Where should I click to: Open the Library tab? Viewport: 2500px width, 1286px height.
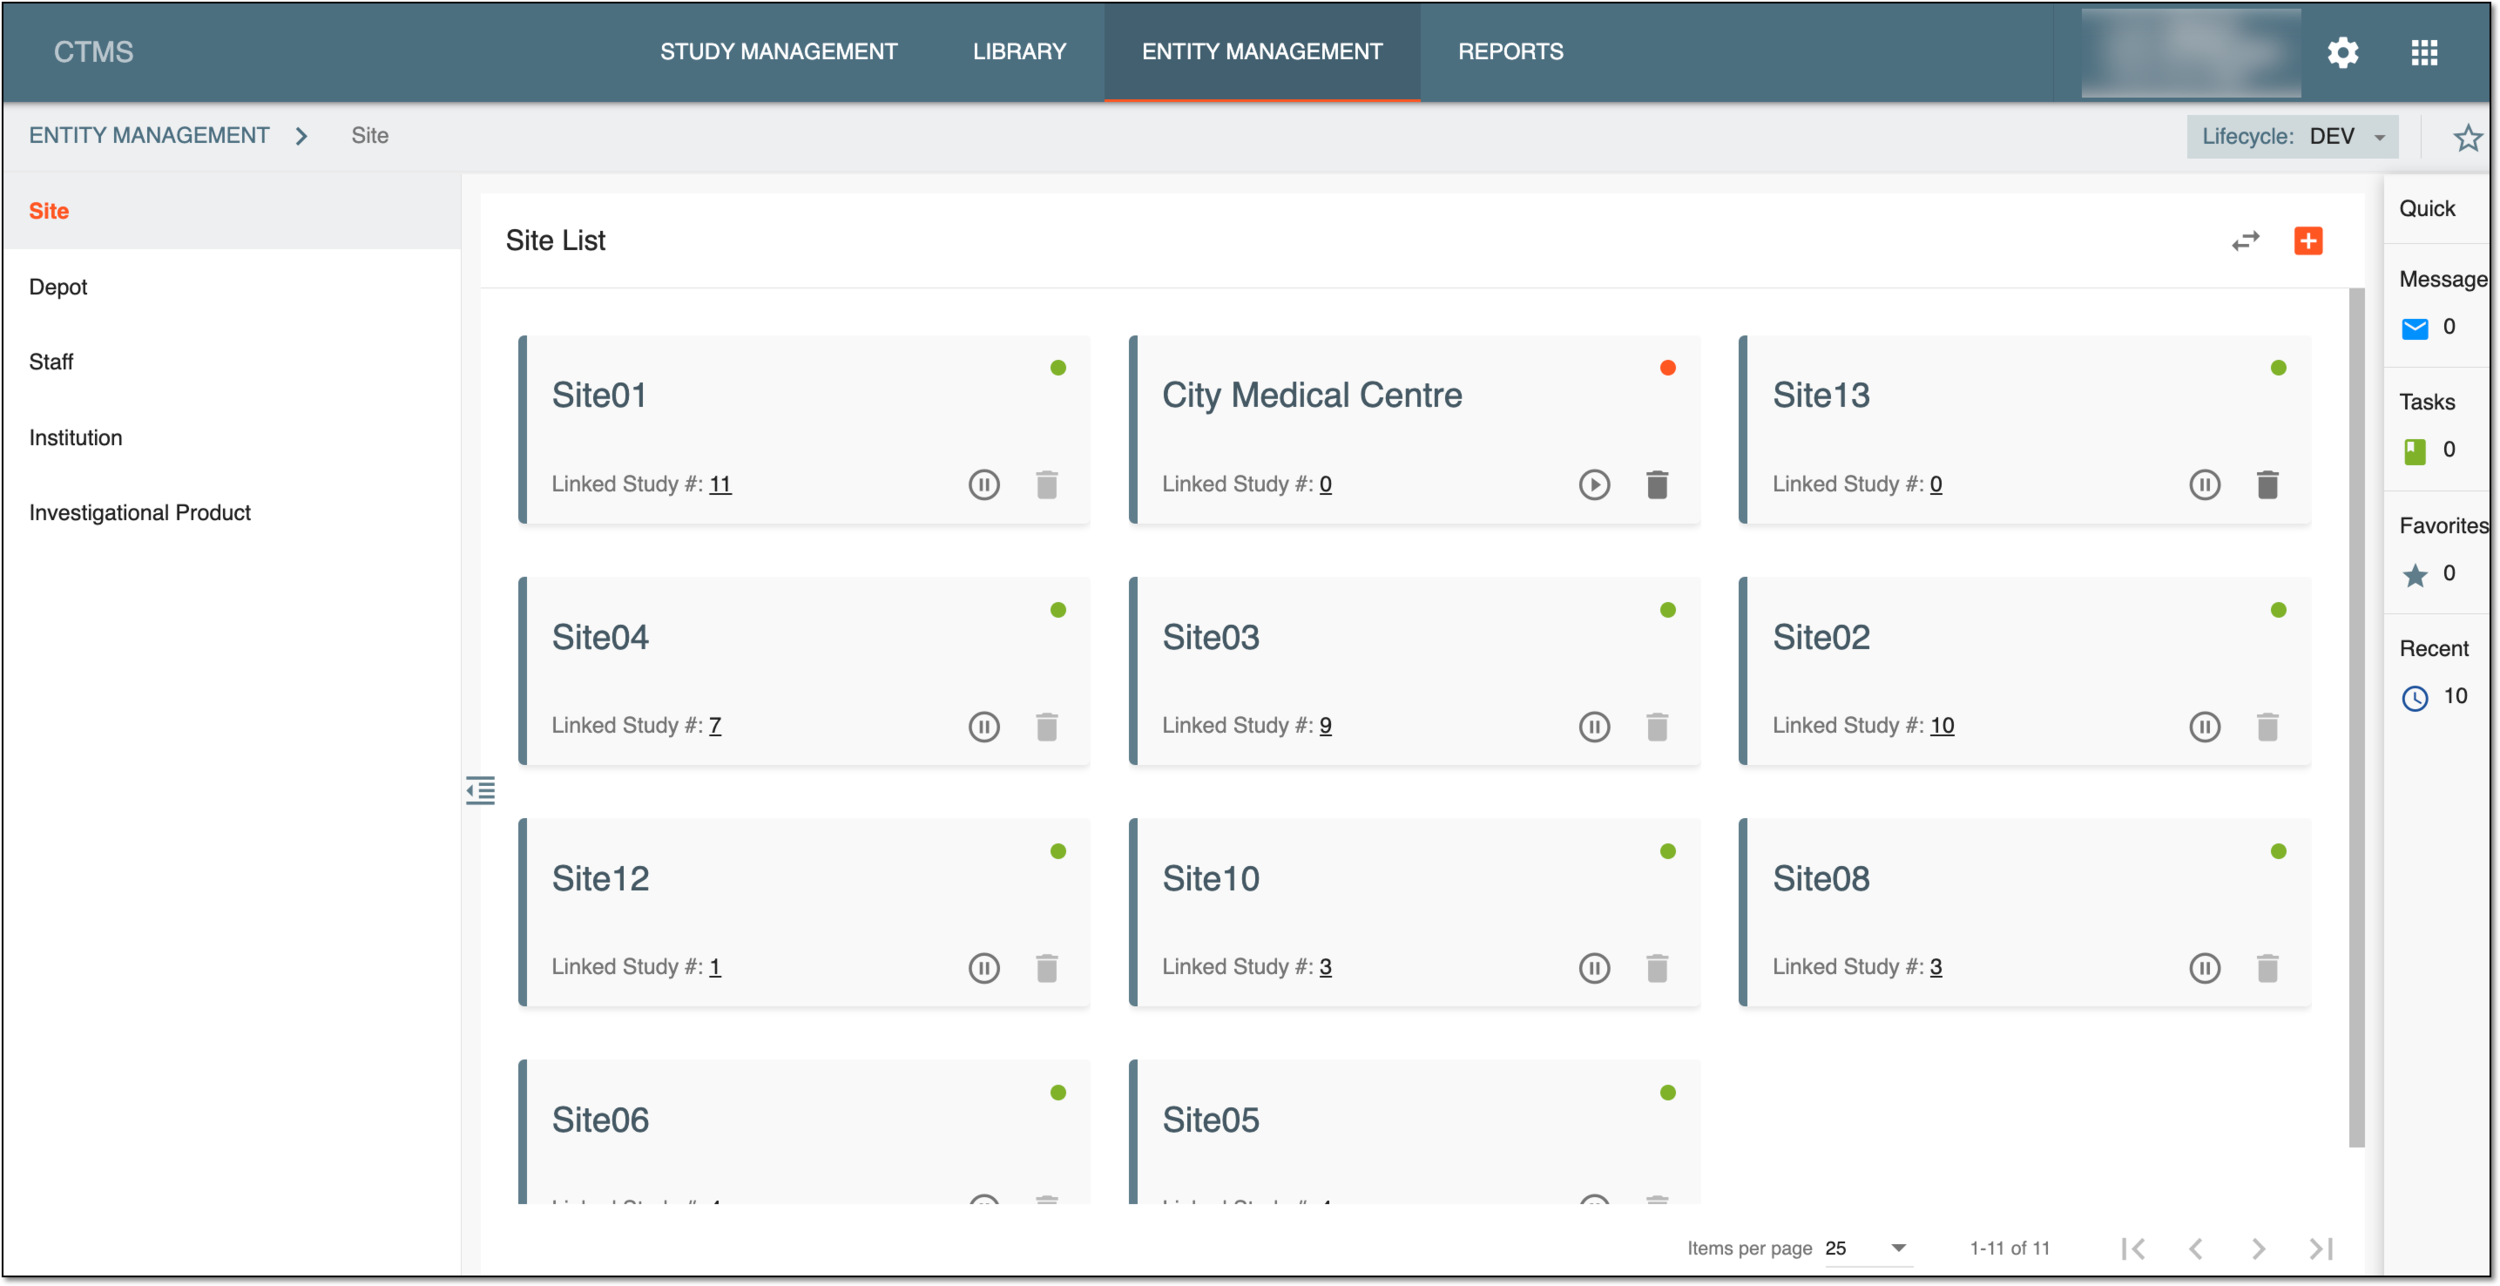1019,52
